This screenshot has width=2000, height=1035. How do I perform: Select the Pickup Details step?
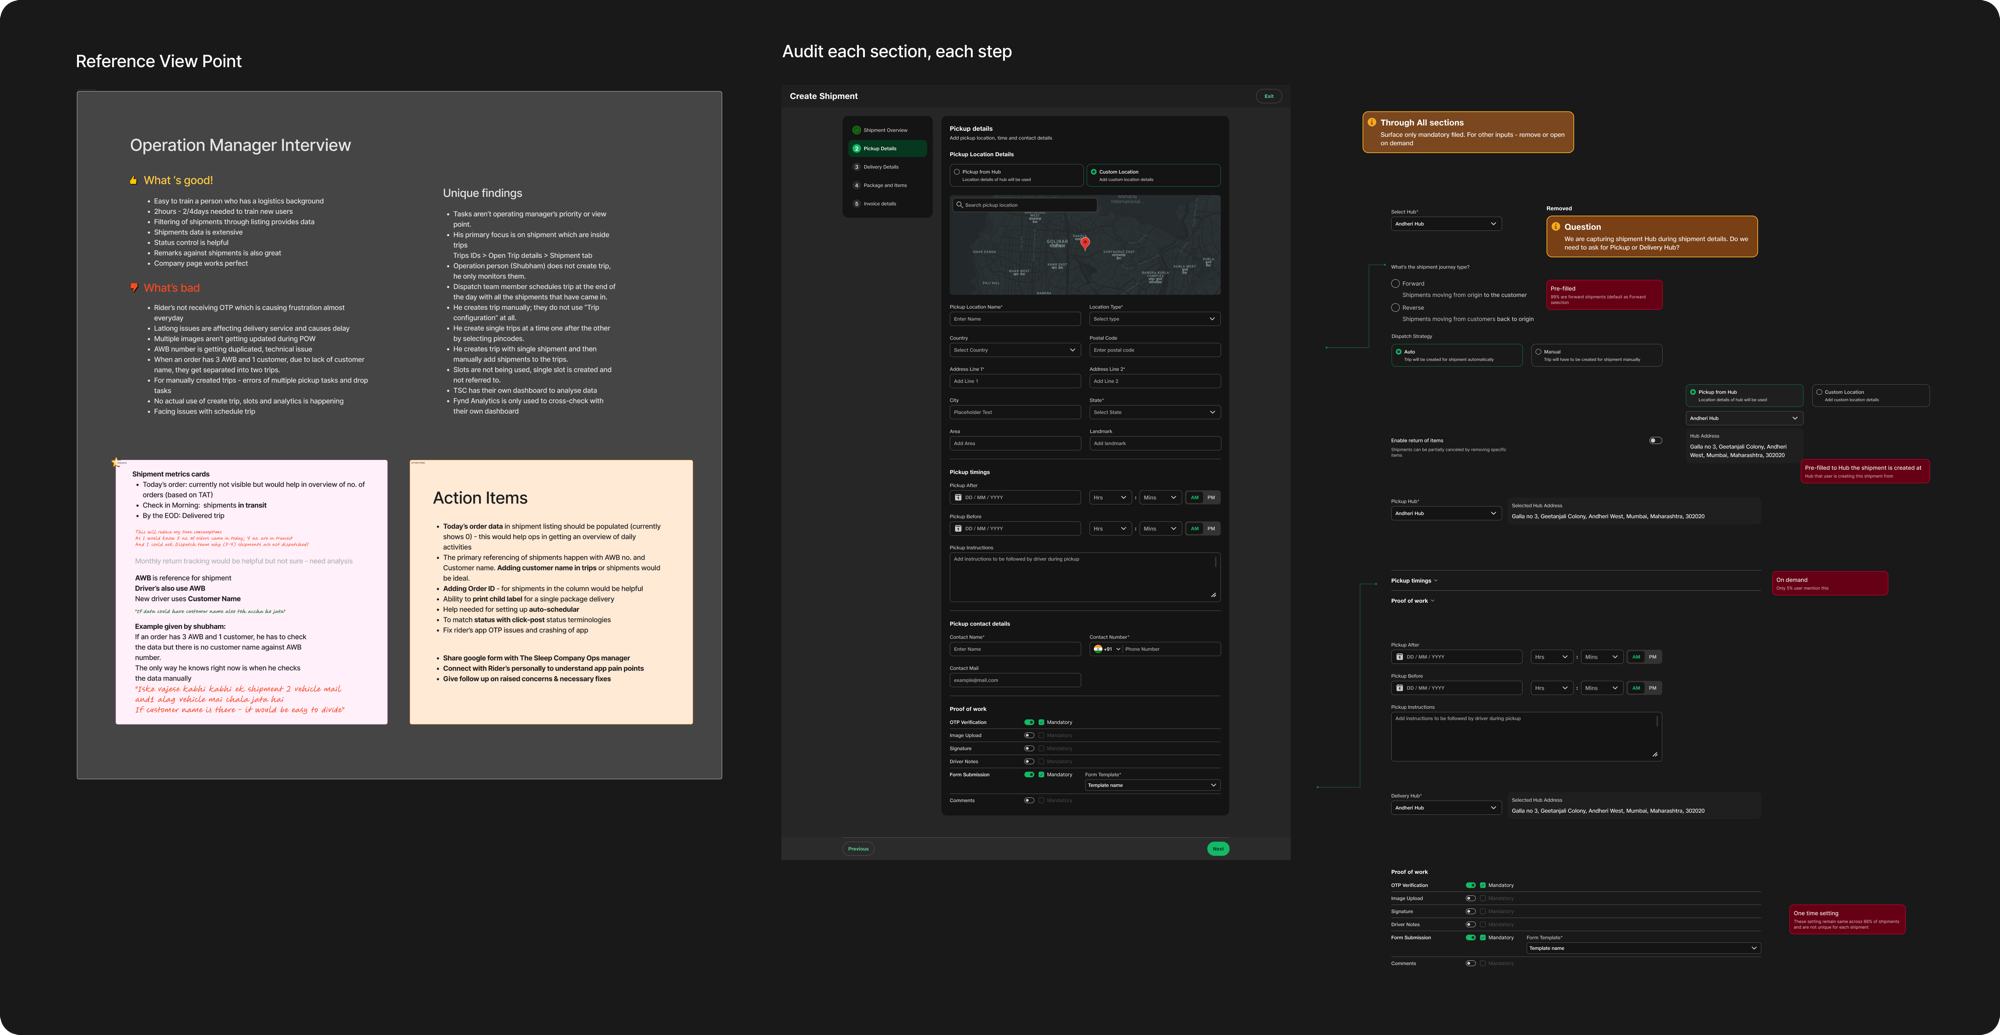(x=887, y=148)
